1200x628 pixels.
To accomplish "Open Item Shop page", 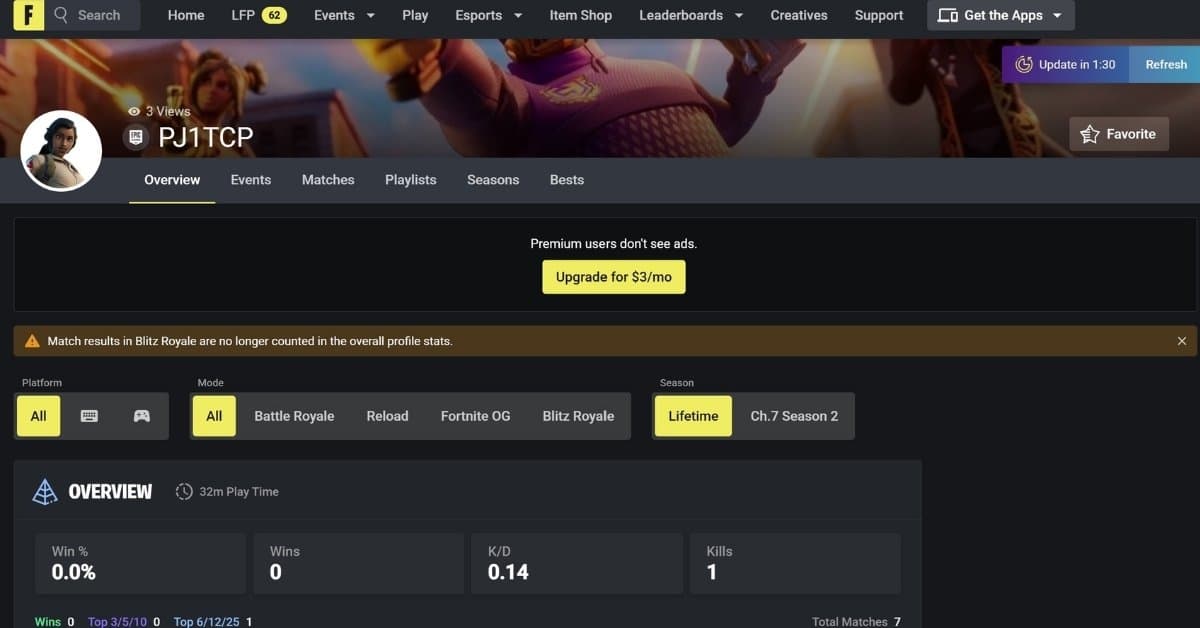I will 581,15.
